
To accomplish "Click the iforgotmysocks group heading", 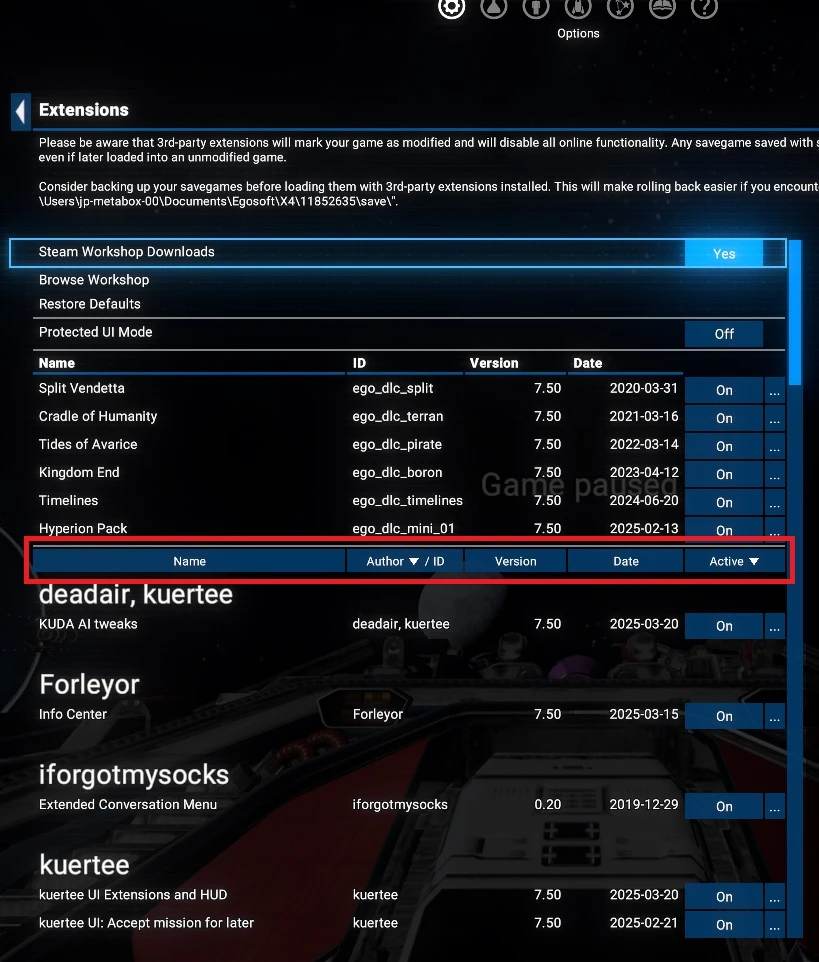I will point(134,775).
